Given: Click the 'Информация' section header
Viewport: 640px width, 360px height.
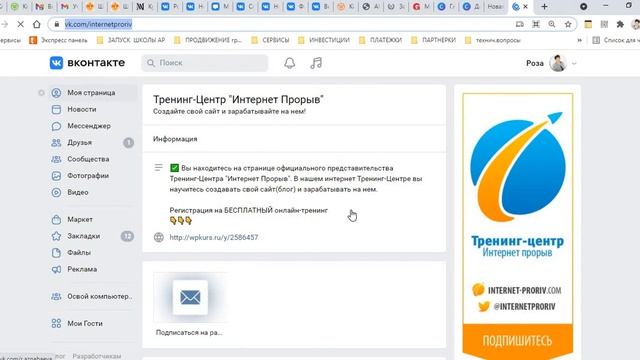Looking at the screenshot, I should coord(175,139).
